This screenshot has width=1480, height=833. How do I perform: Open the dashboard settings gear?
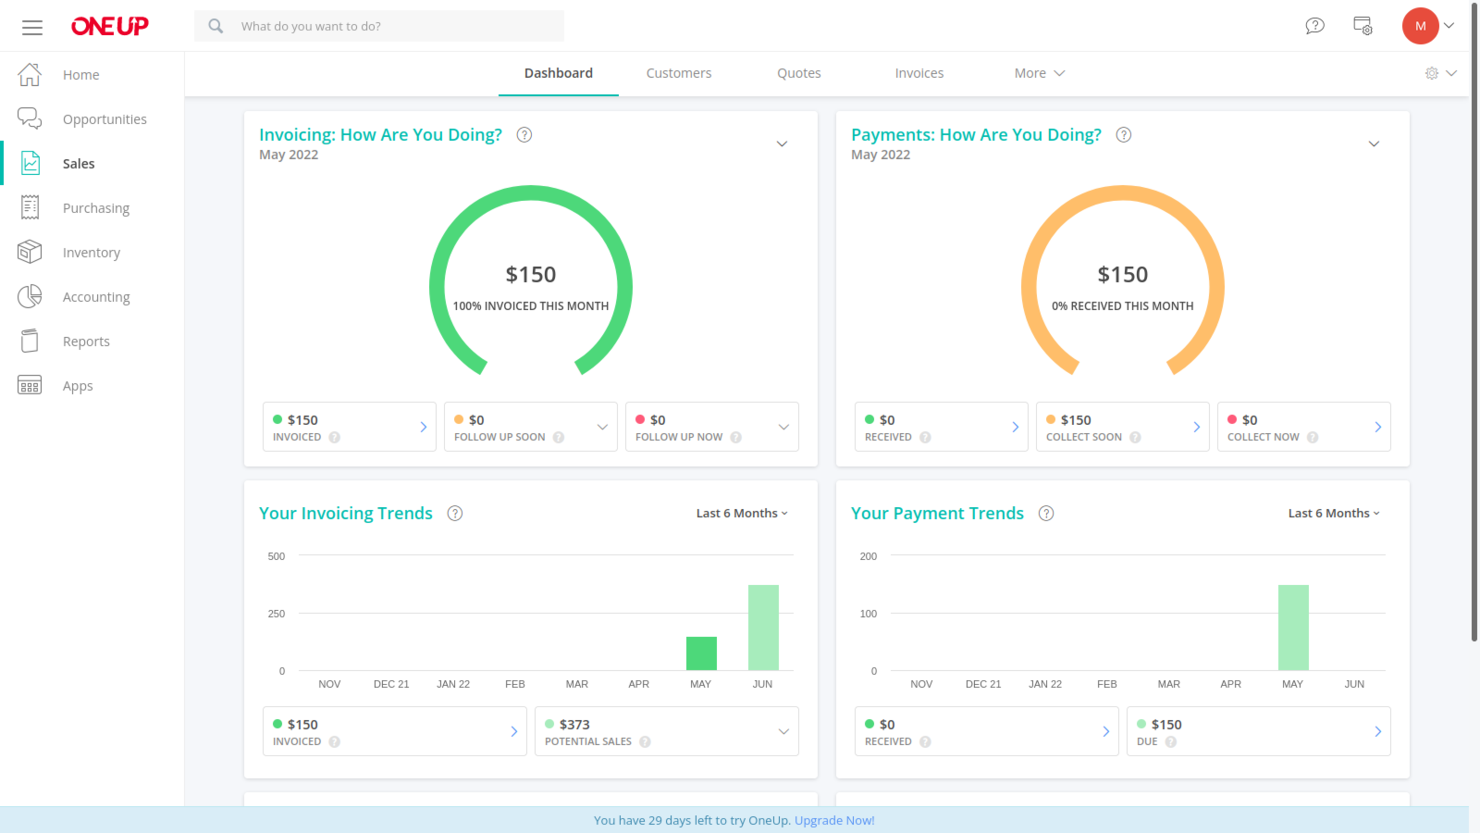(x=1432, y=73)
